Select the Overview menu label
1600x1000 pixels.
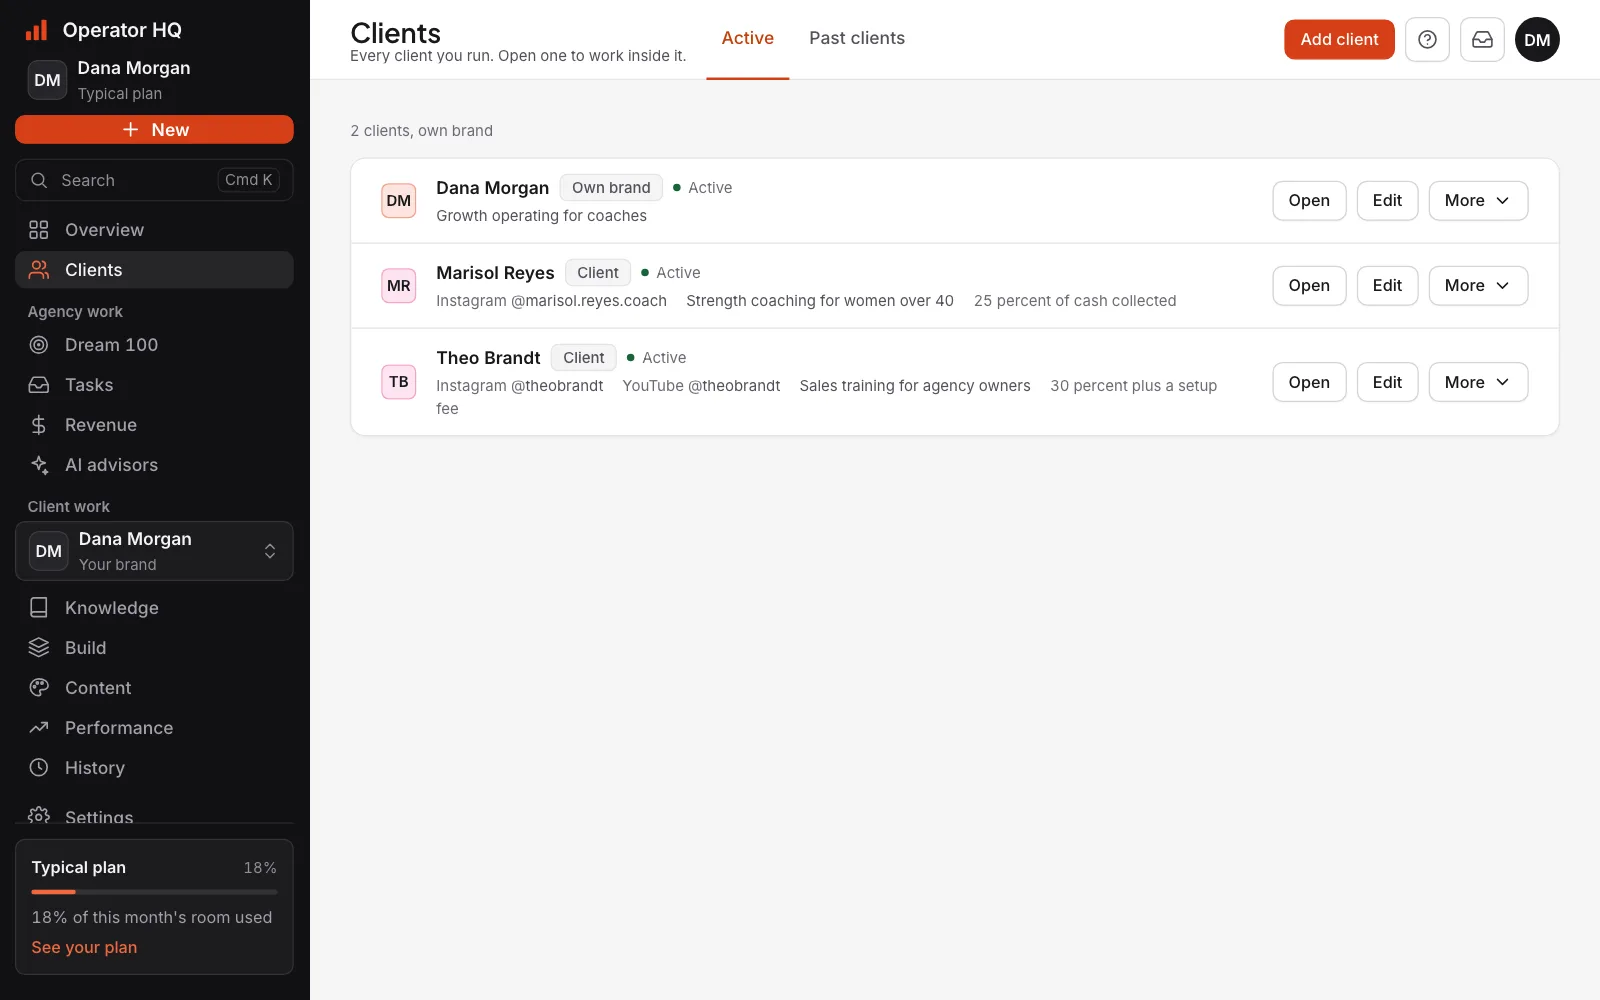point(105,230)
